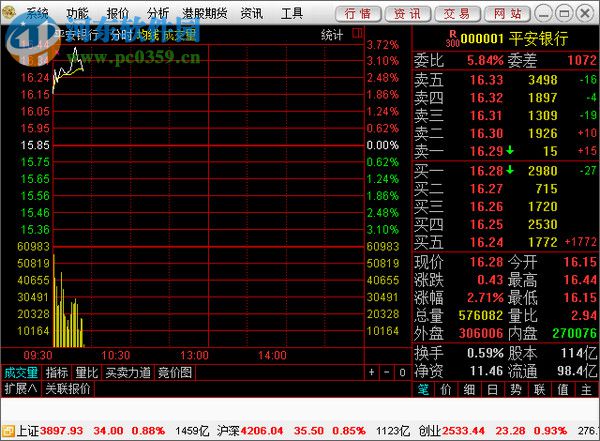Click the 委比 value 5.84%
The height and width of the screenshot is (441, 600).
(485, 60)
